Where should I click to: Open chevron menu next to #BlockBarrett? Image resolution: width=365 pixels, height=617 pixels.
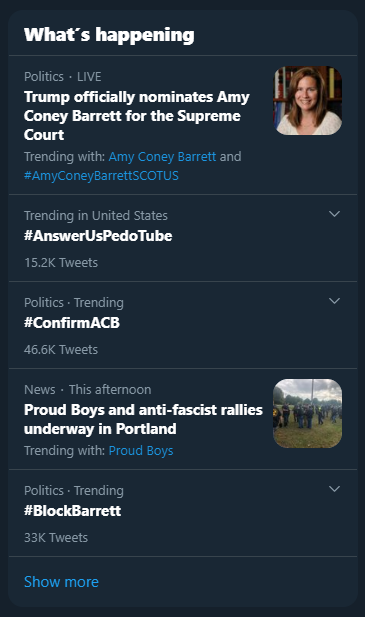[x=334, y=489]
